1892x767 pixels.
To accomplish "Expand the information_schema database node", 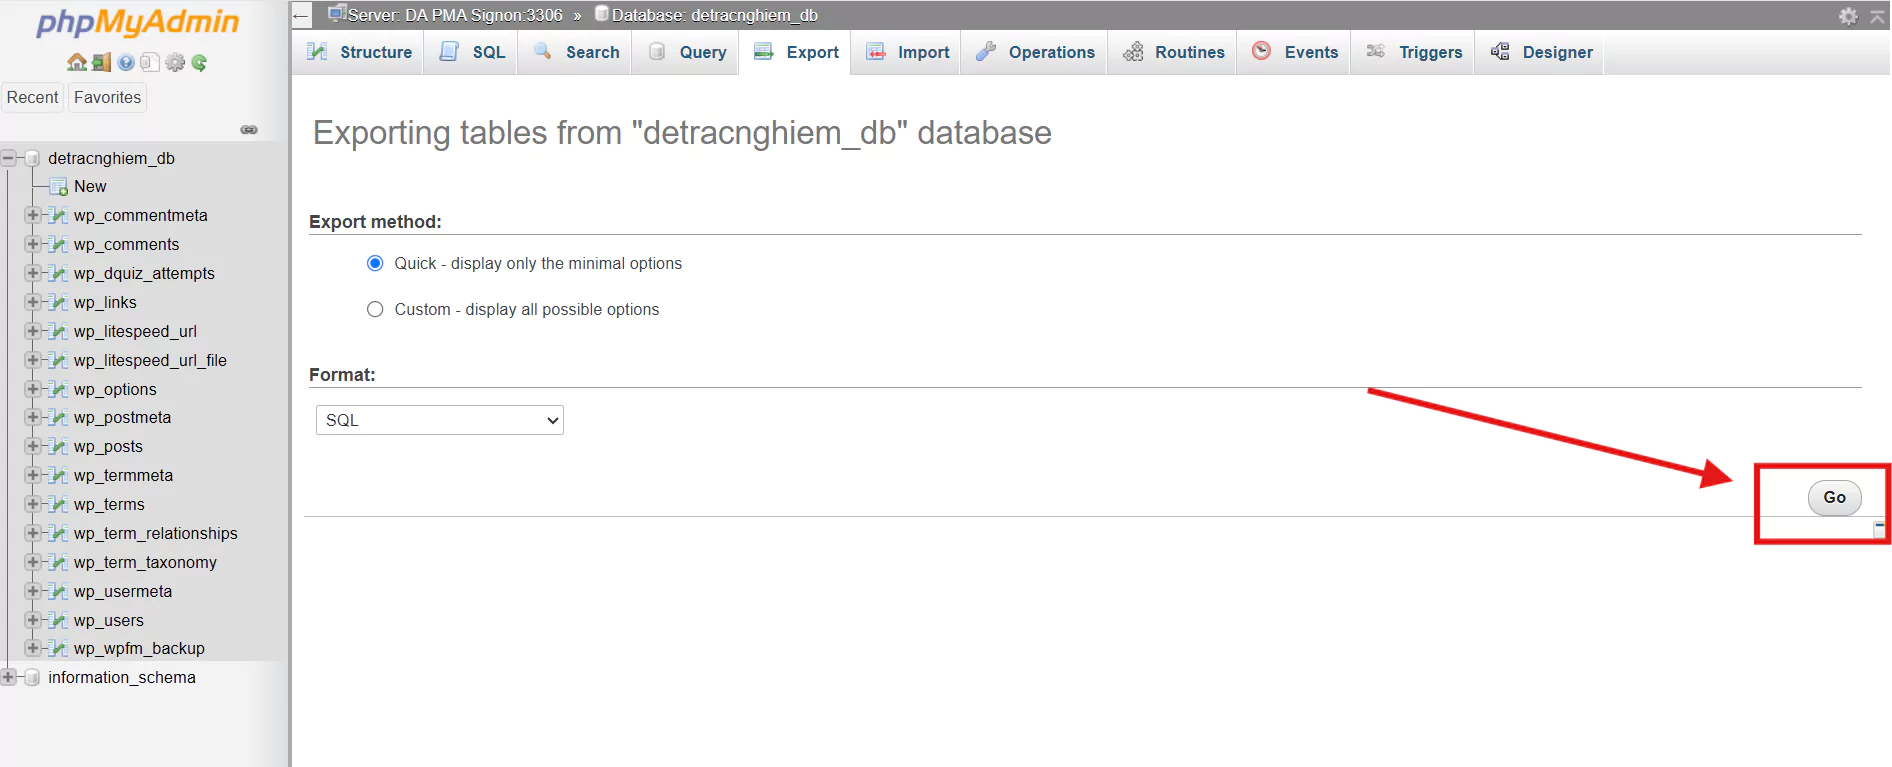I will coord(9,677).
